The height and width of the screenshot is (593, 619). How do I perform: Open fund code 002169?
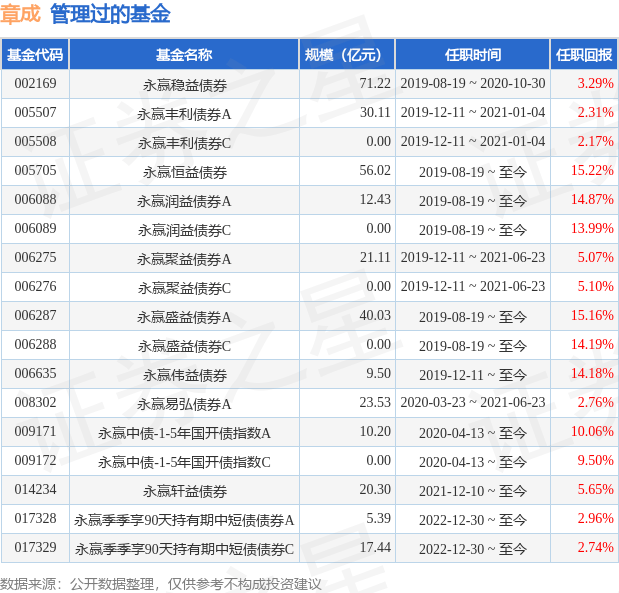coord(35,84)
